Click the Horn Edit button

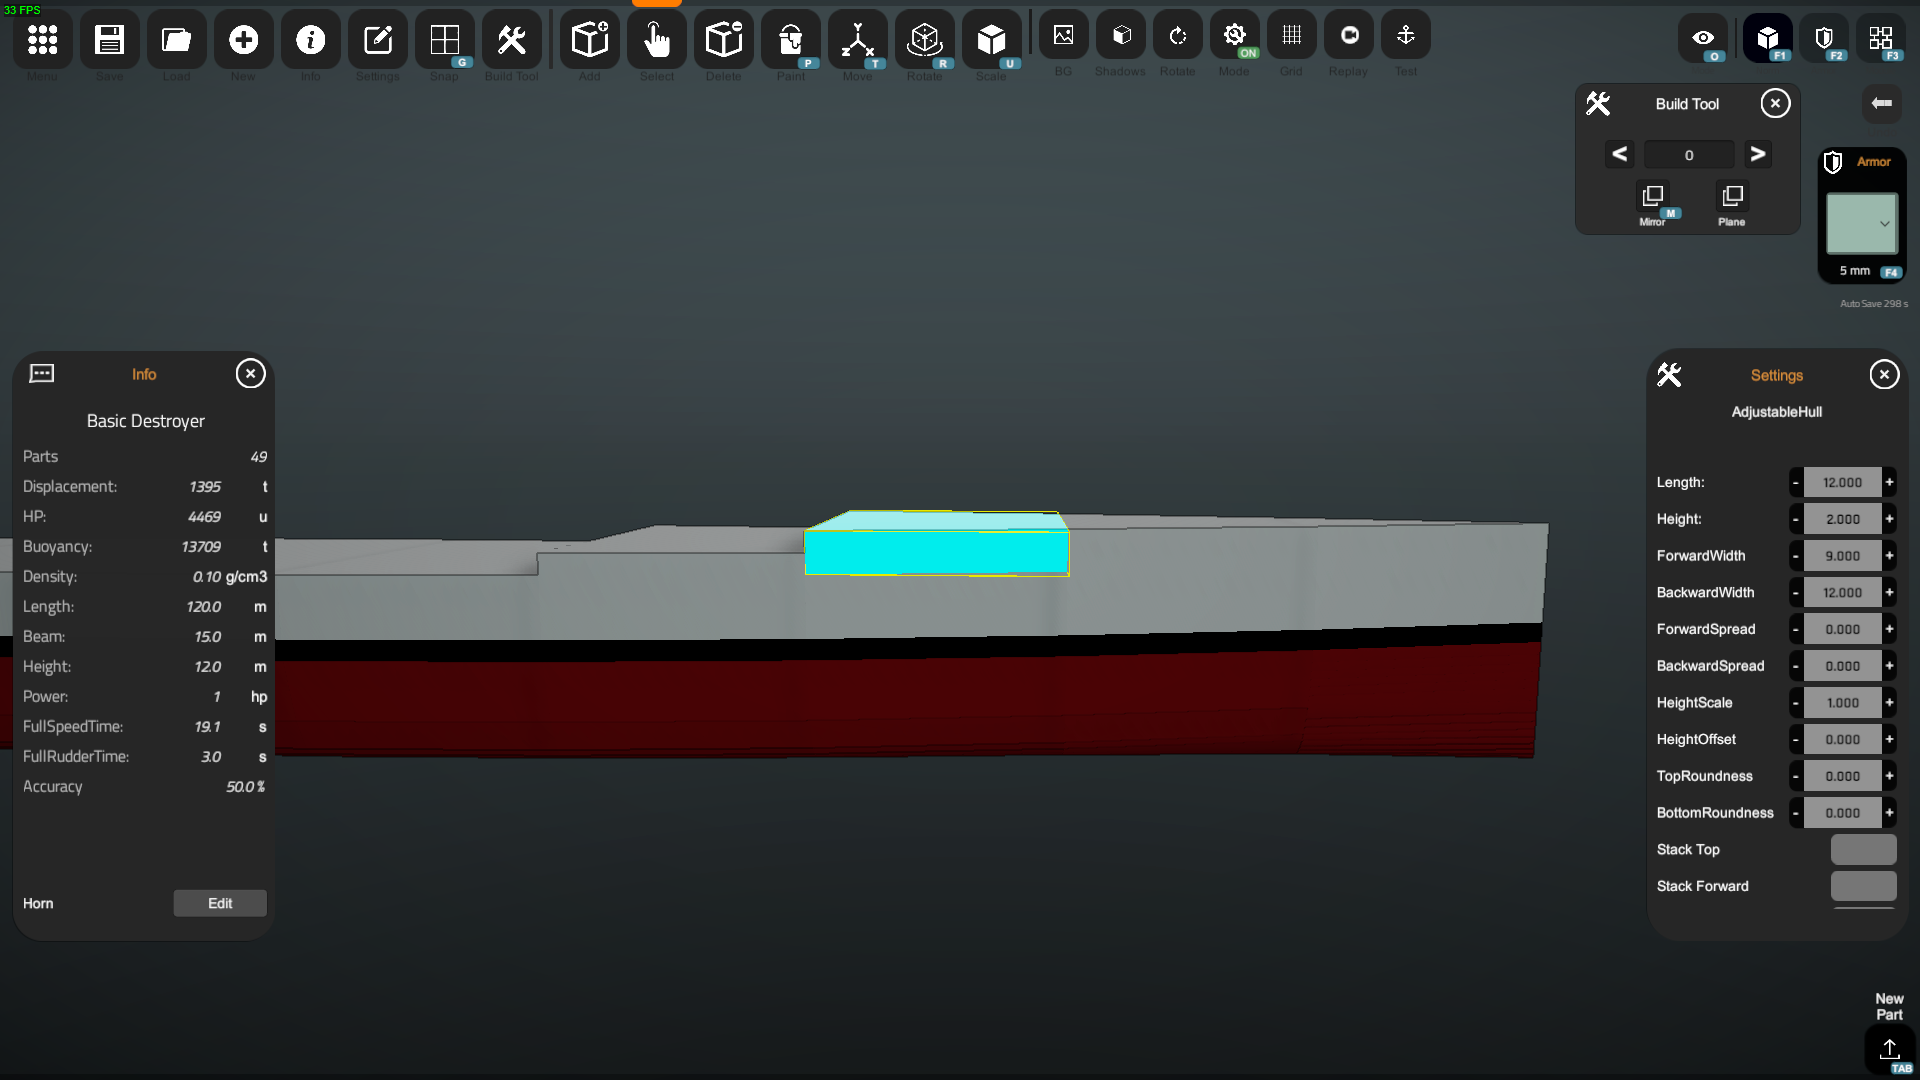(220, 903)
